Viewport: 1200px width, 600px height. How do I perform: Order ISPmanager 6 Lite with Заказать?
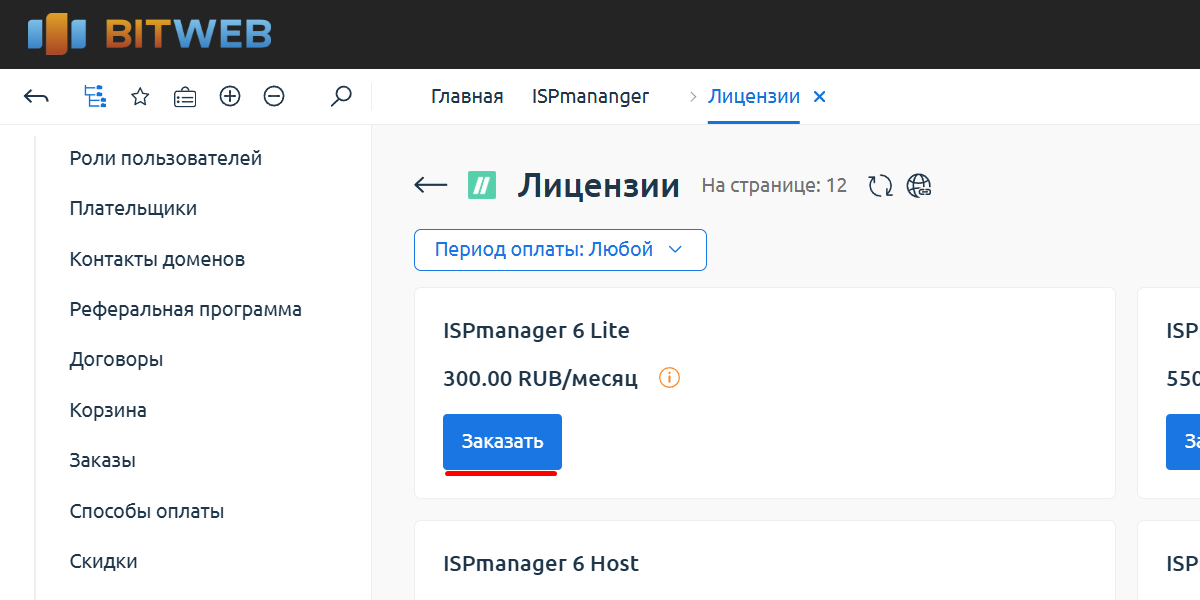point(502,441)
